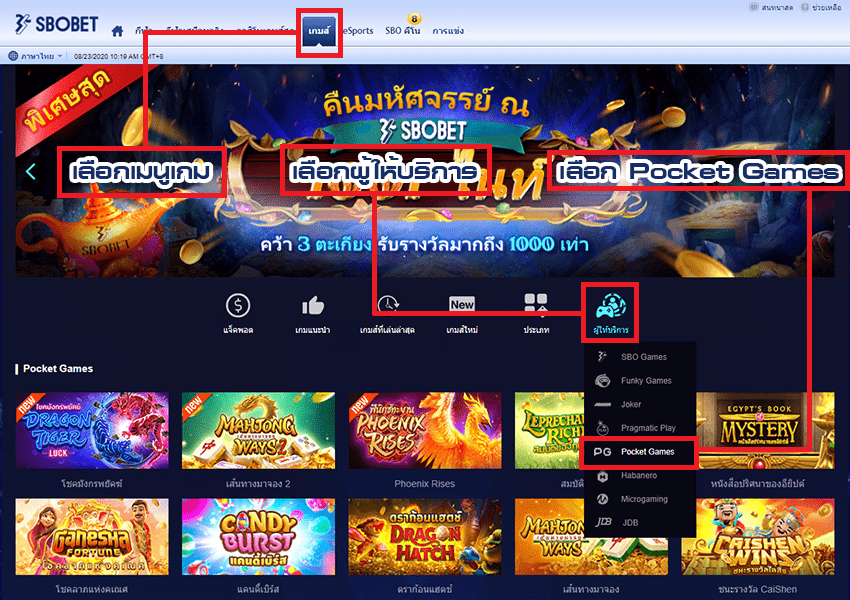Click the Phoenix Rises game title text
The width and height of the screenshot is (850, 600).
[x=424, y=483]
